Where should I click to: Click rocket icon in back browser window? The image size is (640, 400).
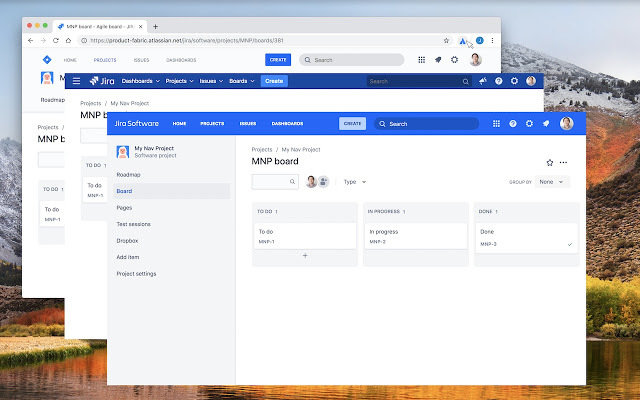[438, 60]
